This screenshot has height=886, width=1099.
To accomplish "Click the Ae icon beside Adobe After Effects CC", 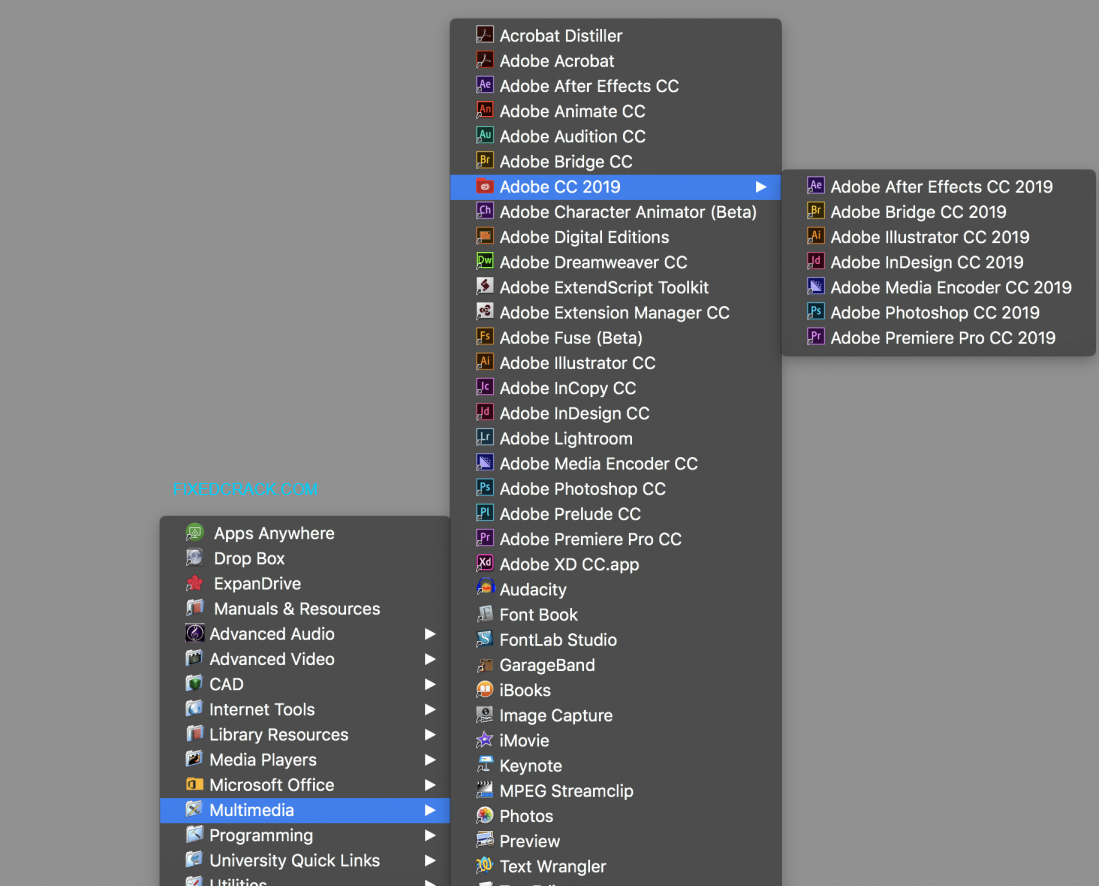I will pyautogui.click(x=484, y=85).
